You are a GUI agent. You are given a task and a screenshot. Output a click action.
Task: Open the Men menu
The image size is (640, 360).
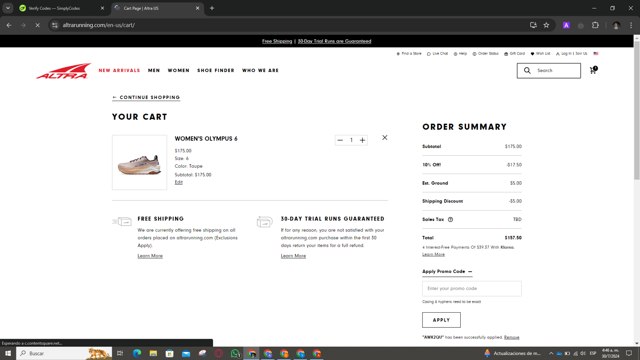[154, 70]
